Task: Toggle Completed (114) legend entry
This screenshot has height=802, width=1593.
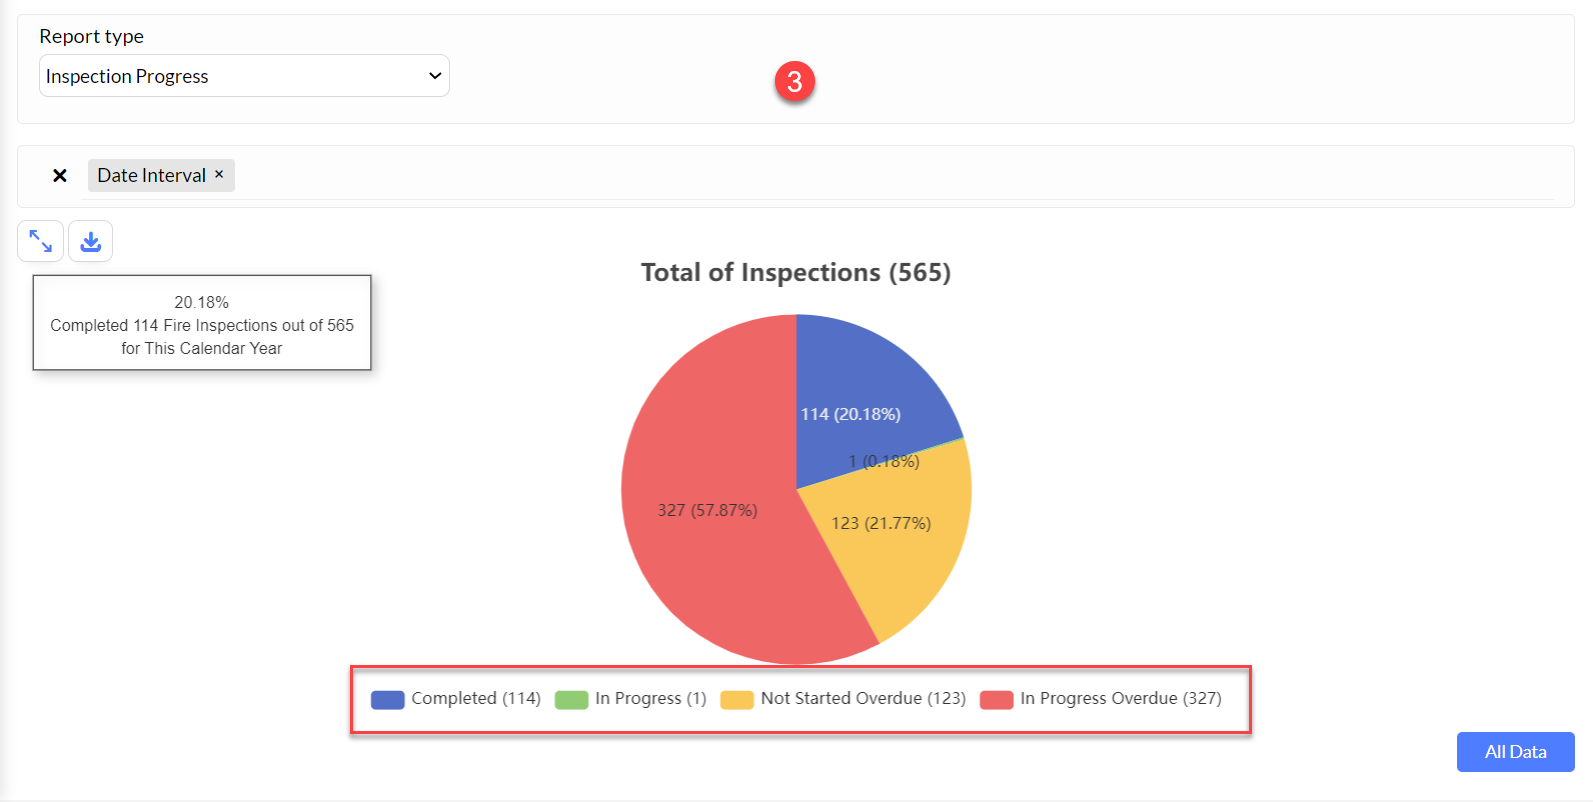Action: (x=456, y=699)
